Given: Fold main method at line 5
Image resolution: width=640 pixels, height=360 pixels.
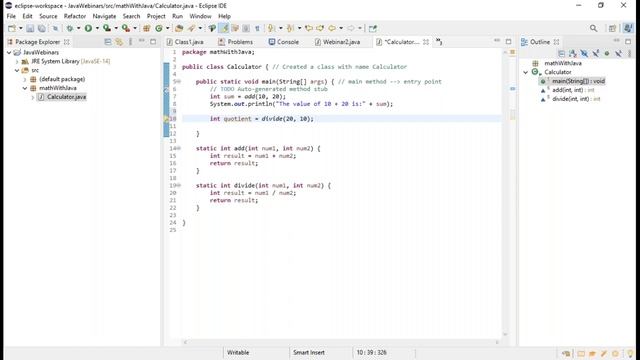Looking at the screenshot, I should point(179,82).
